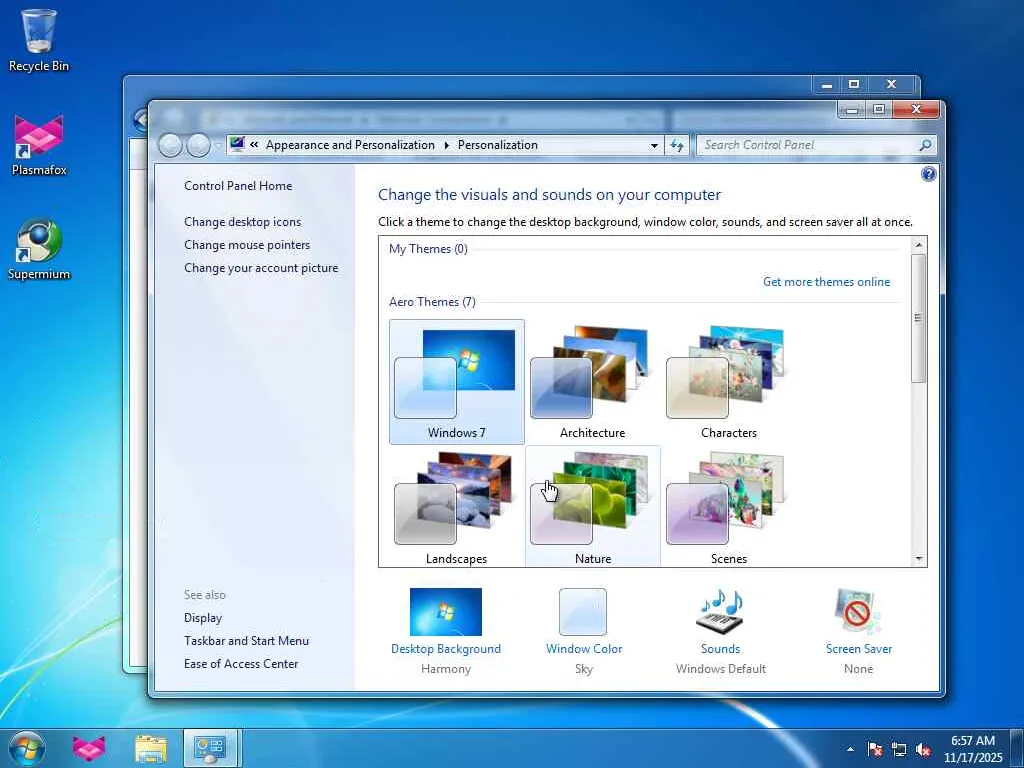
Task: Open the clock showing 6:57 AM
Action: point(973,749)
